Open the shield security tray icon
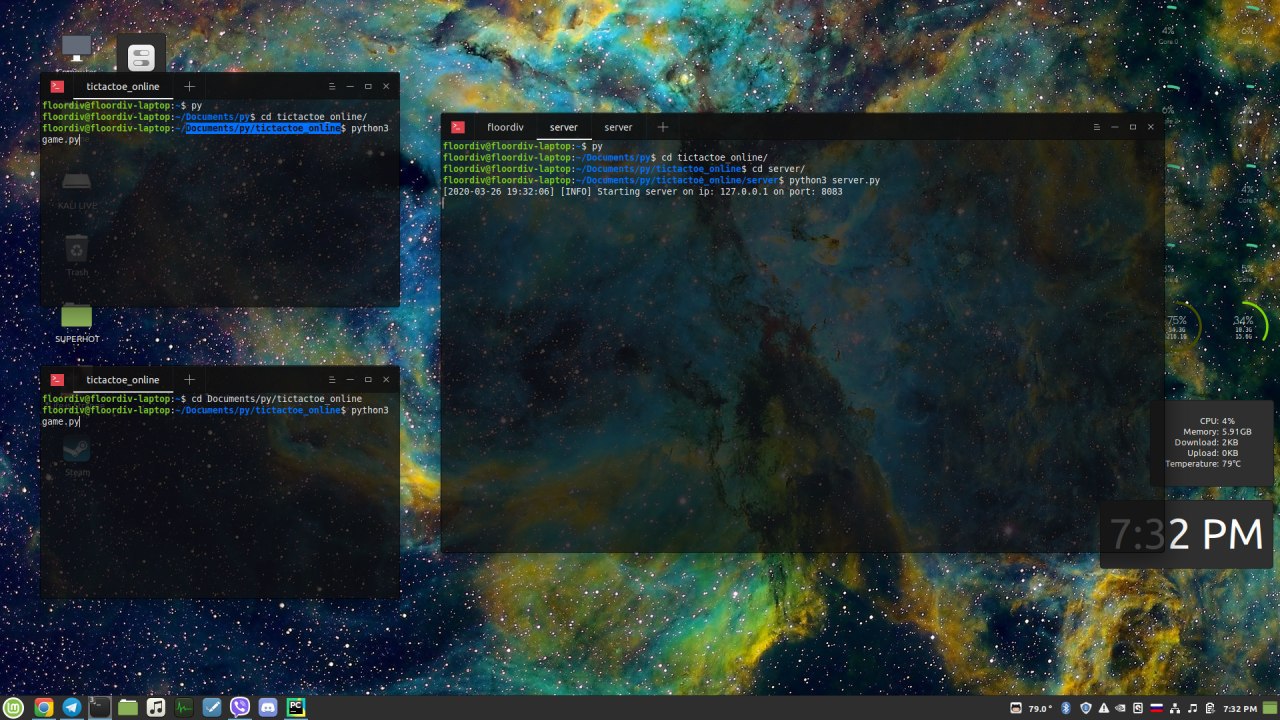 coord(1086,708)
